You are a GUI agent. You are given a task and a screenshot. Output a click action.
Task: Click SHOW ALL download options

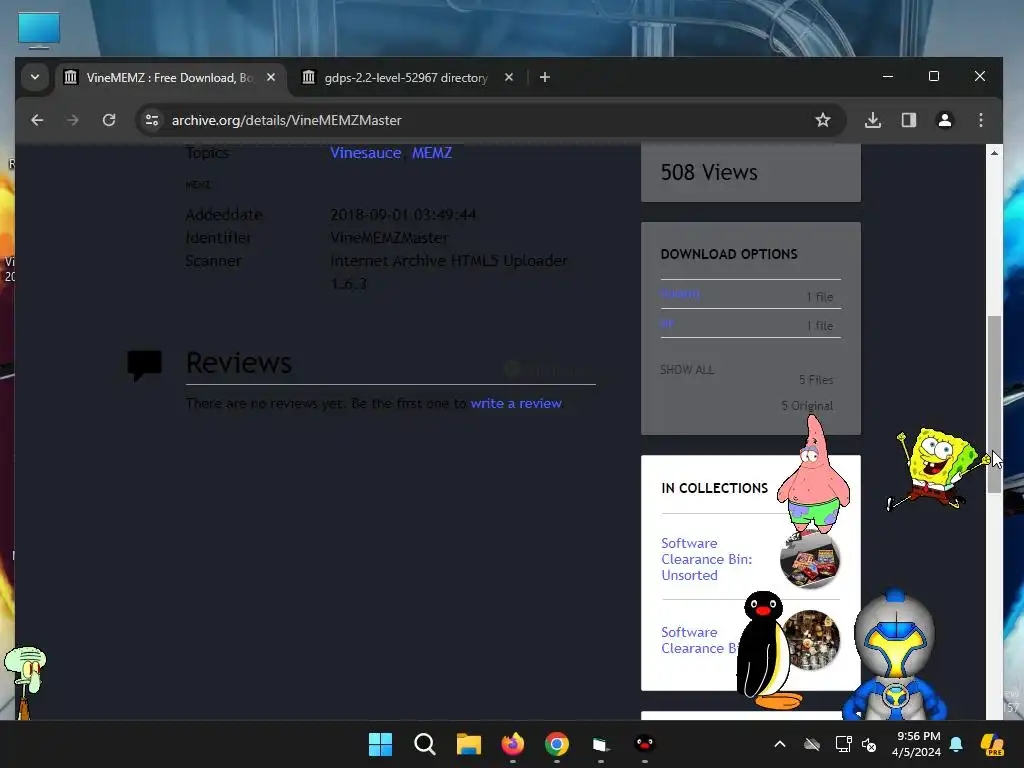point(687,370)
